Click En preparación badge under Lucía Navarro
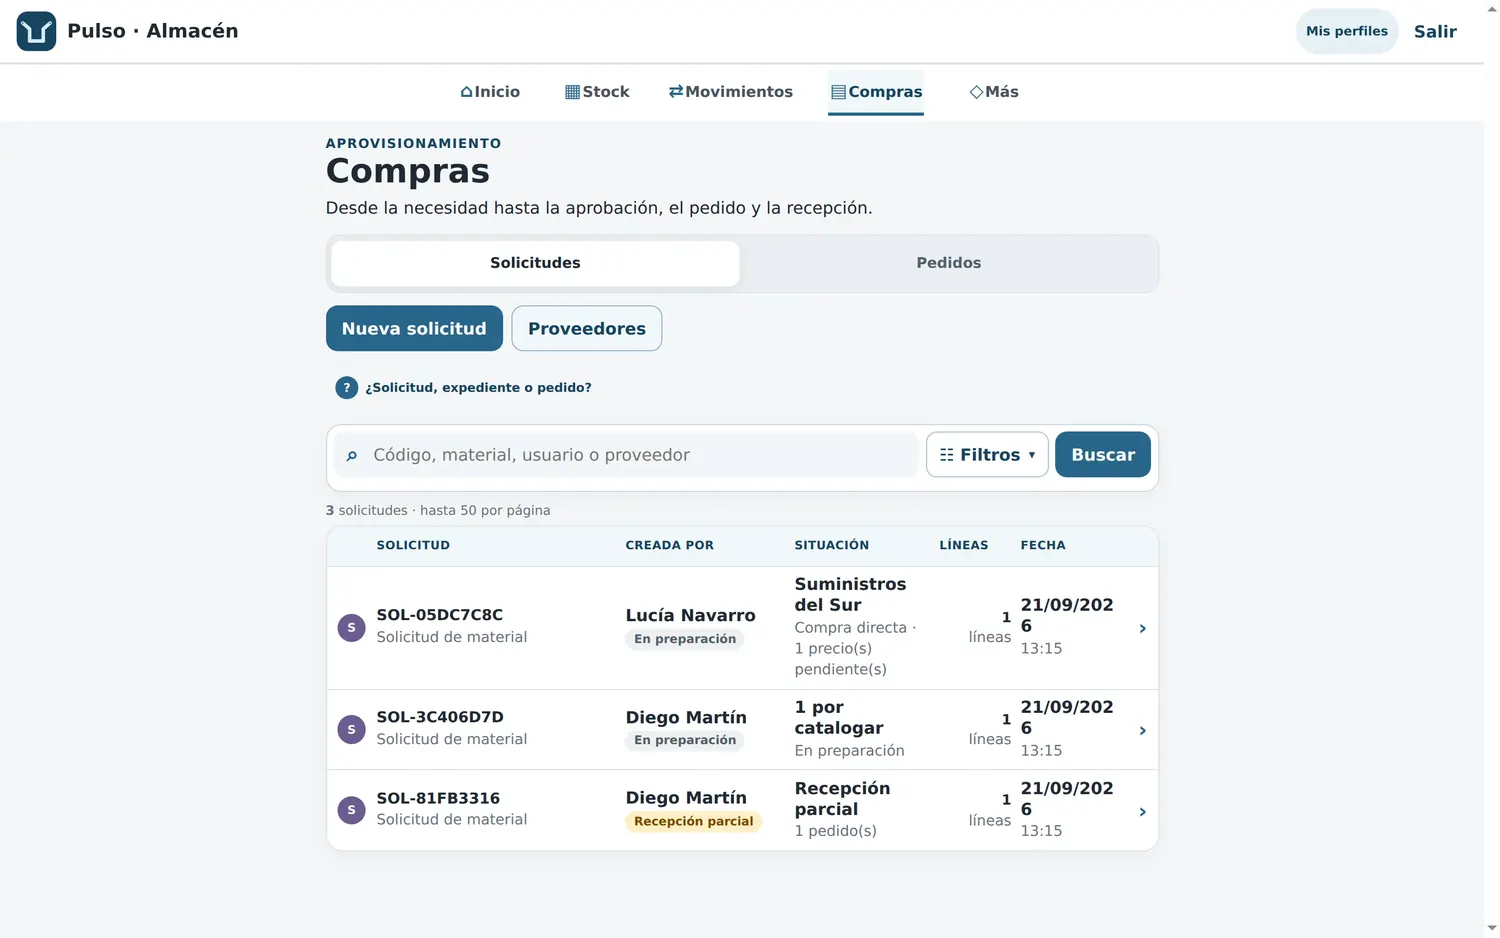1500x938 pixels. pos(685,639)
